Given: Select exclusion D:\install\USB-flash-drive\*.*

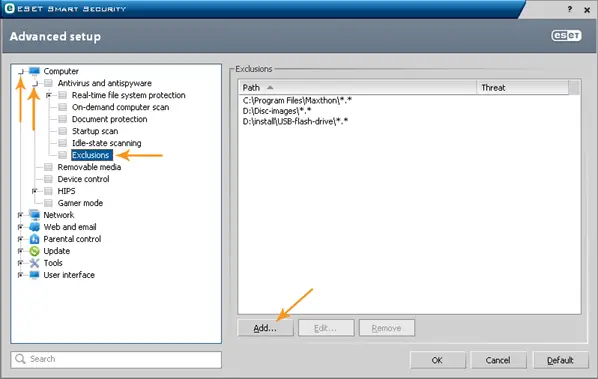Looking at the screenshot, I should tap(295, 121).
